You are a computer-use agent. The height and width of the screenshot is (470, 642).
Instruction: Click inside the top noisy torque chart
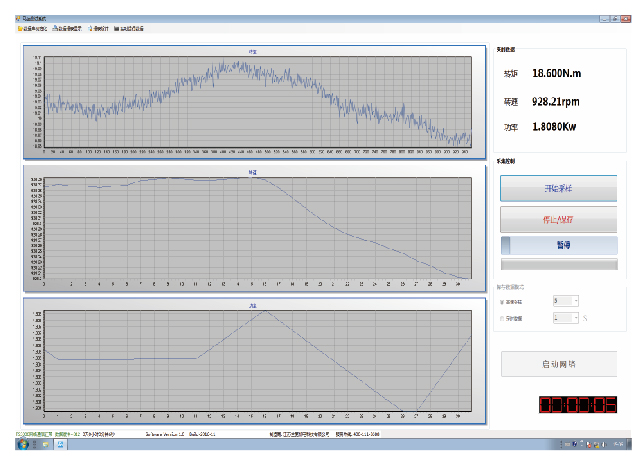258,102
